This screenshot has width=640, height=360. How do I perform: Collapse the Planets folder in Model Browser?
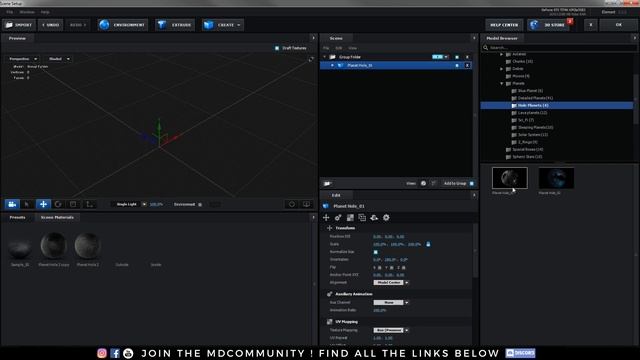click(x=502, y=84)
